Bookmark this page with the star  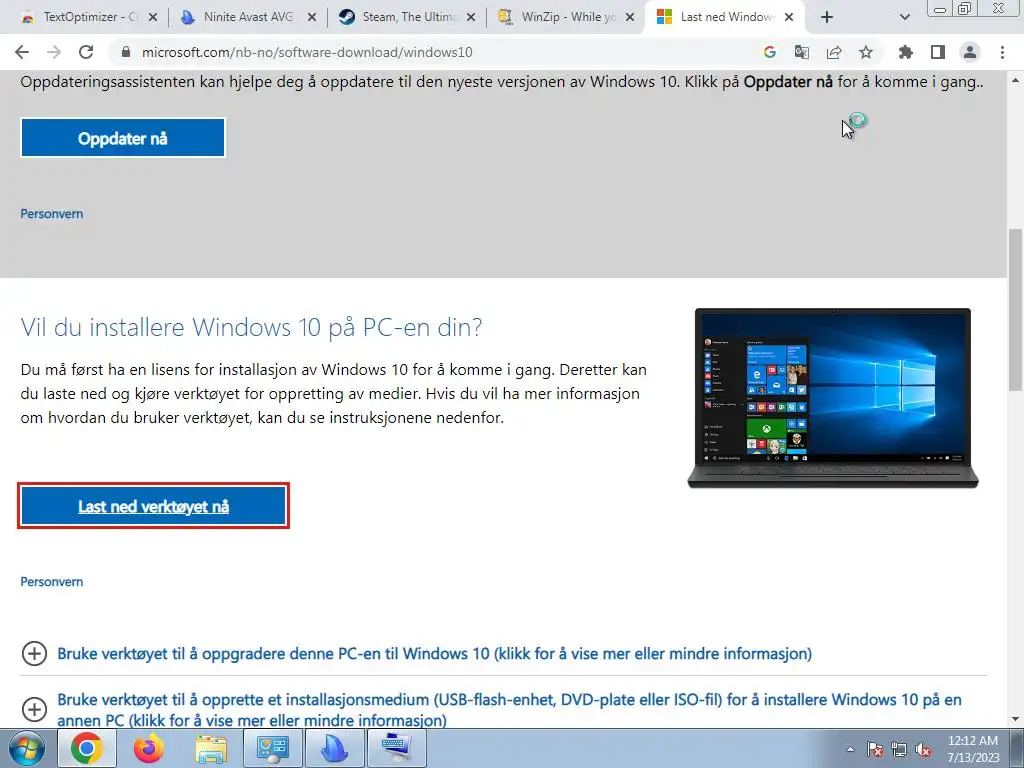[866, 52]
